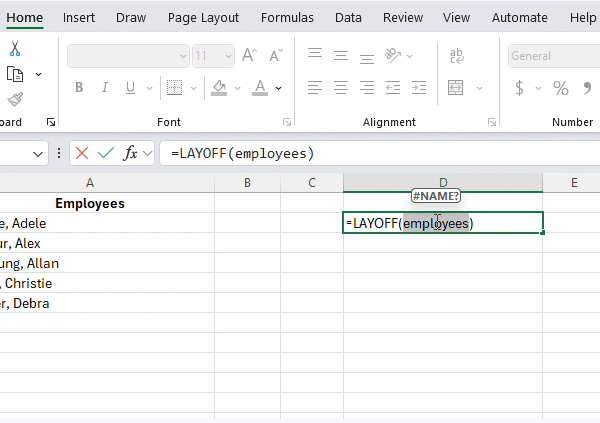This screenshot has height=423, width=600.
Task: Click the Insert Function fx icon
Action: (x=131, y=153)
